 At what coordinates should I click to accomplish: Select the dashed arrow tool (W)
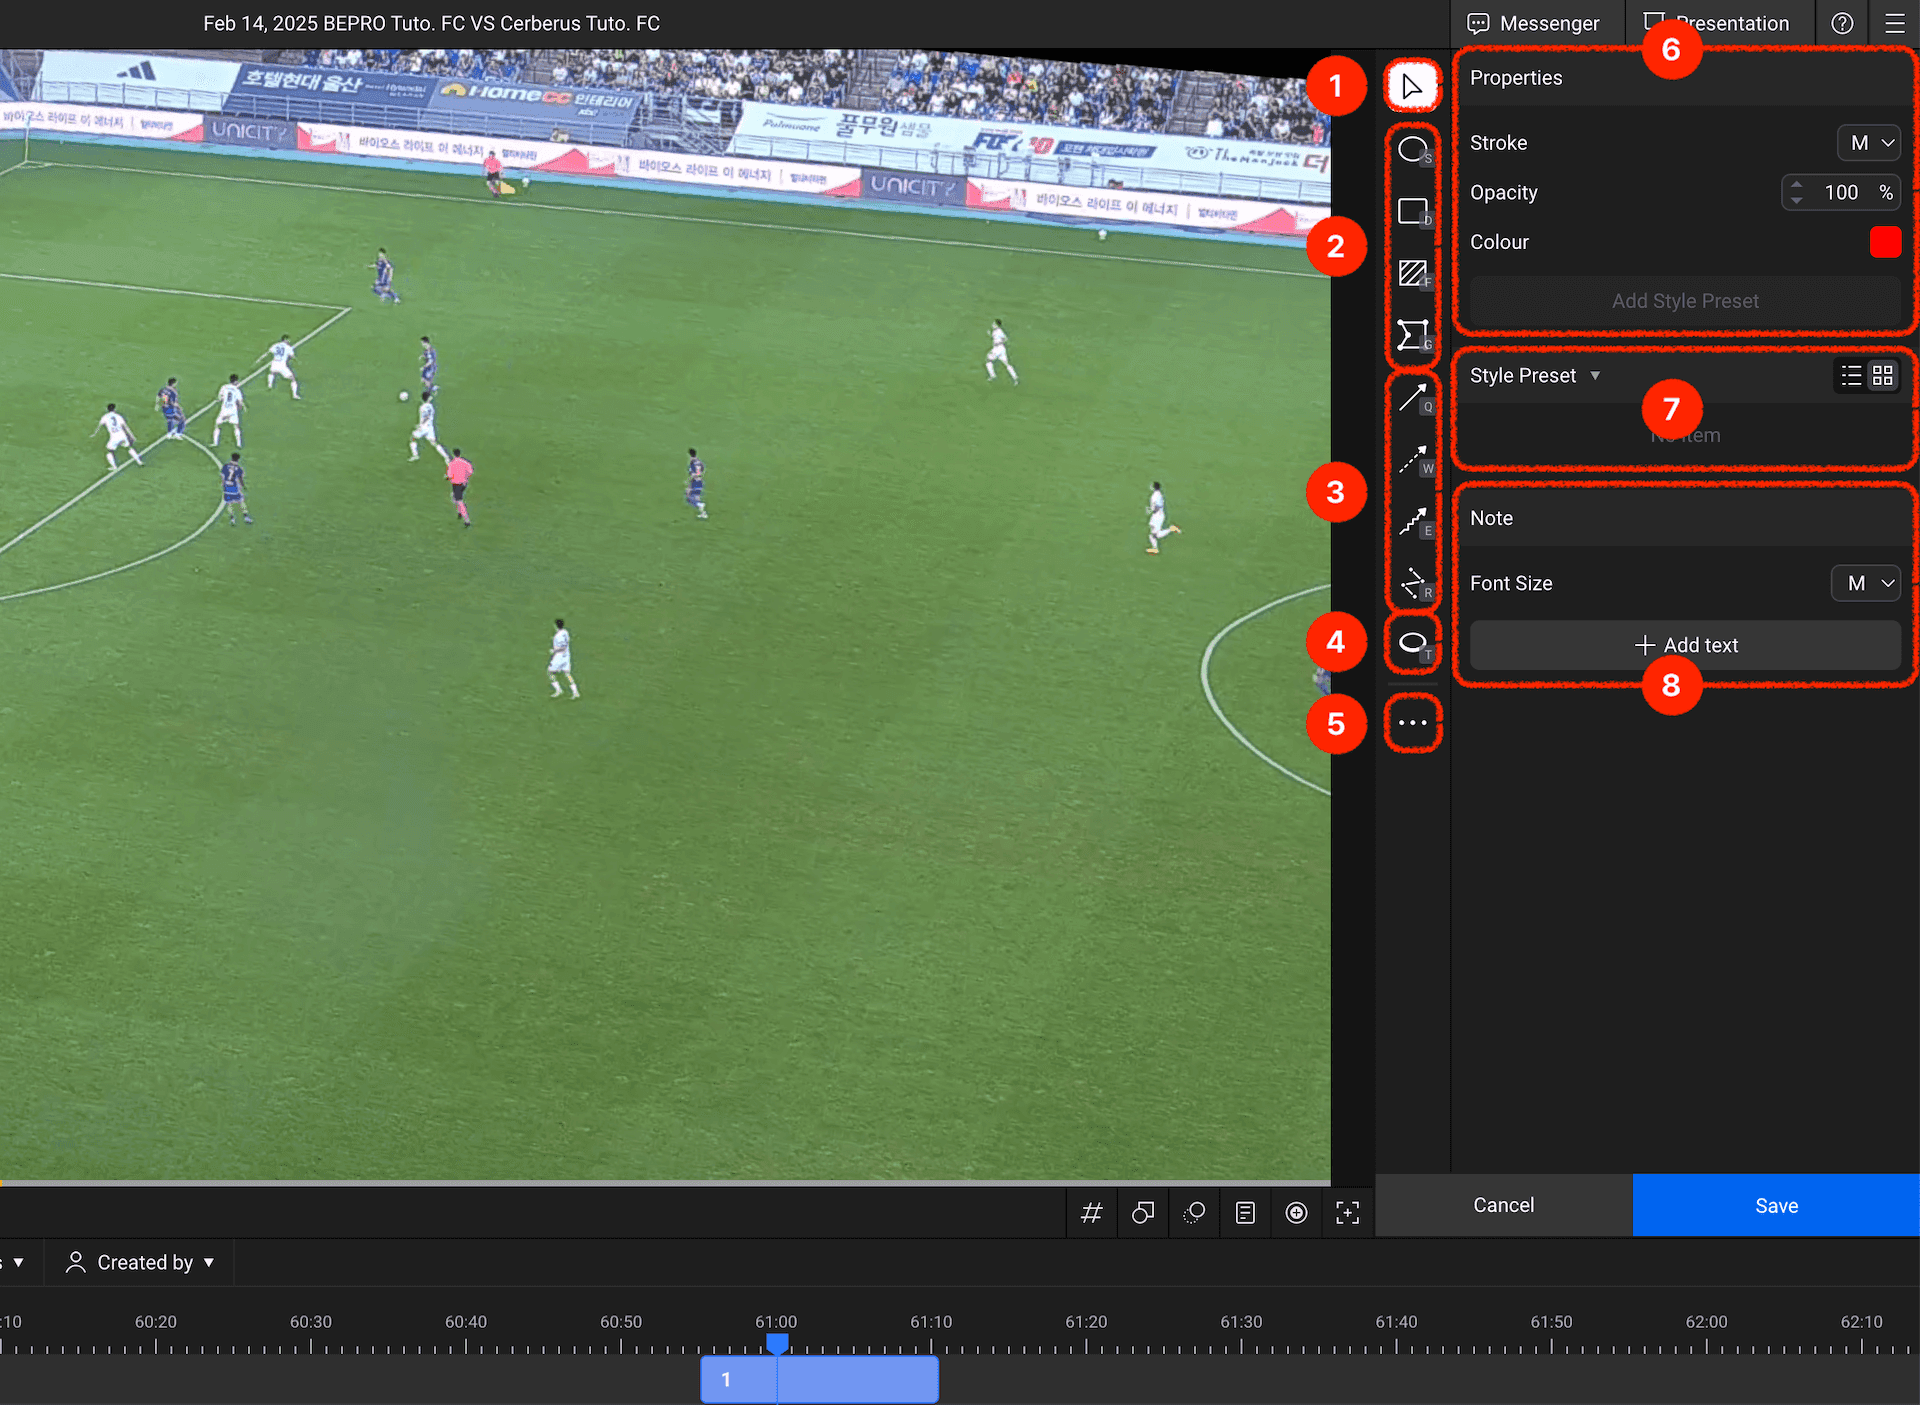click(1412, 460)
